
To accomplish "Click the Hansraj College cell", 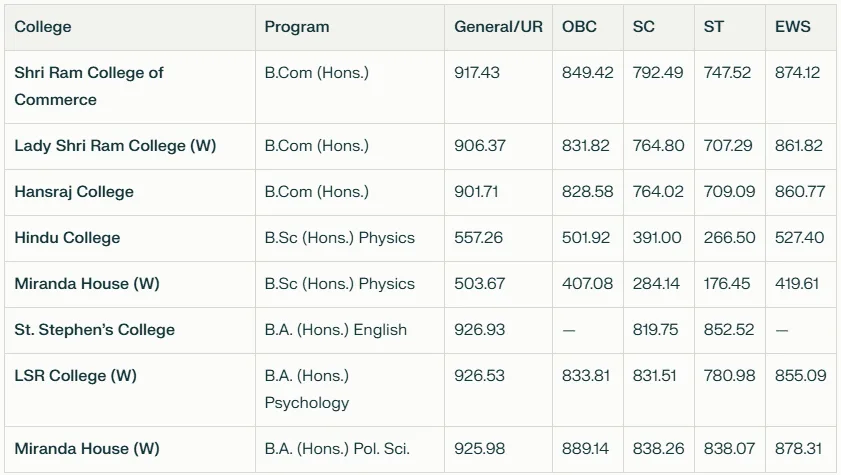I will (130, 192).
